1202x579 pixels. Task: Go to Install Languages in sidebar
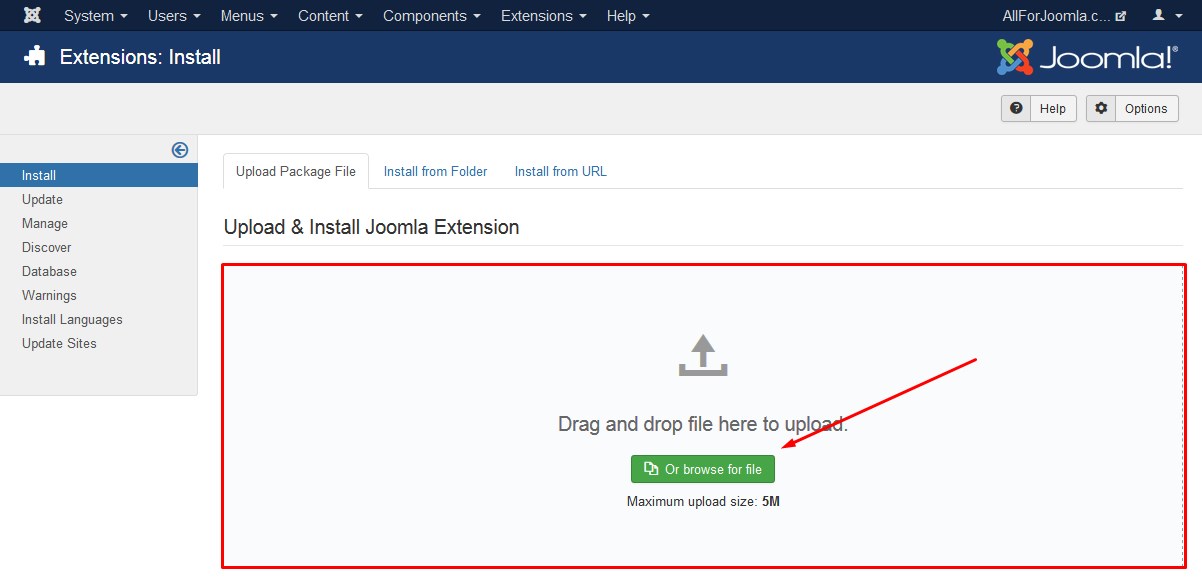tap(72, 319)
